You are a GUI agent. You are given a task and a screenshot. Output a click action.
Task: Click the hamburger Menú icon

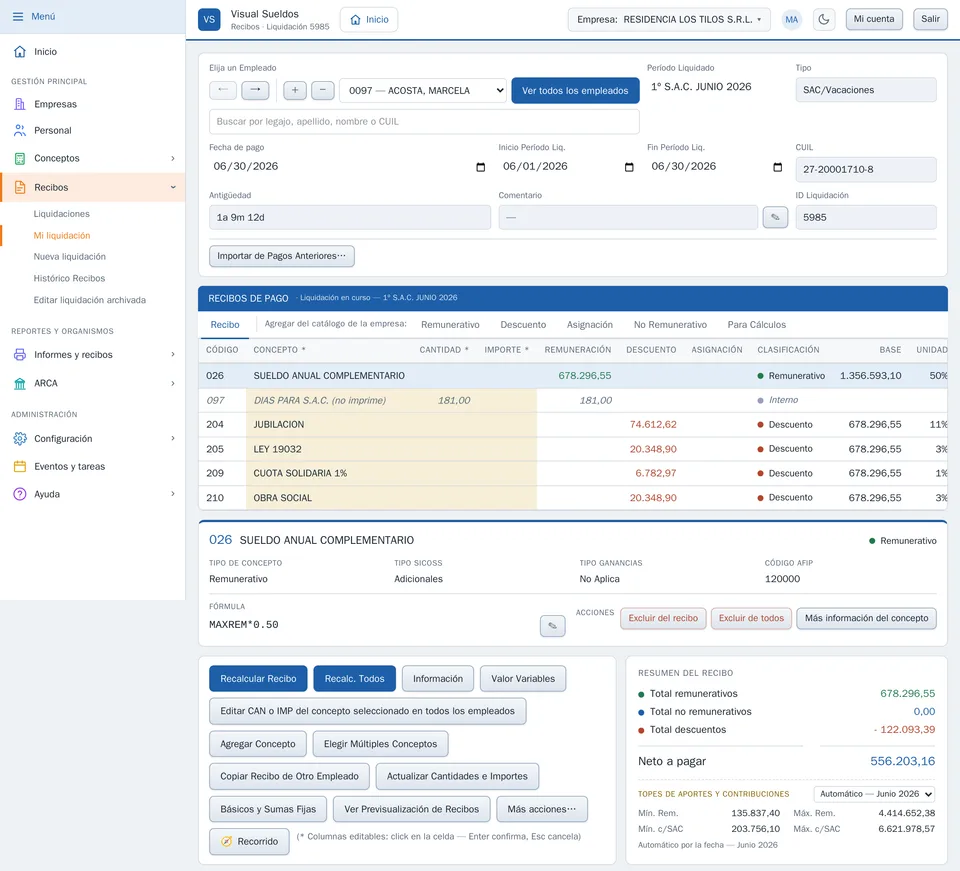(x=18, y=17)
